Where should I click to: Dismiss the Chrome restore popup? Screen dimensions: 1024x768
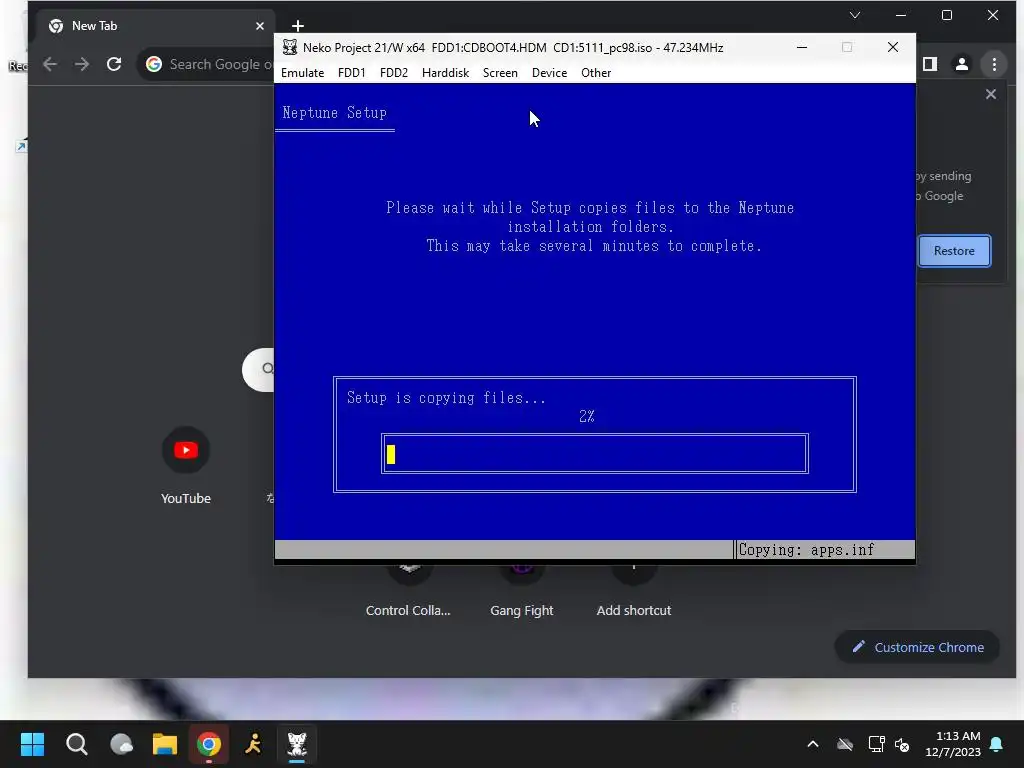pos(991,94)
